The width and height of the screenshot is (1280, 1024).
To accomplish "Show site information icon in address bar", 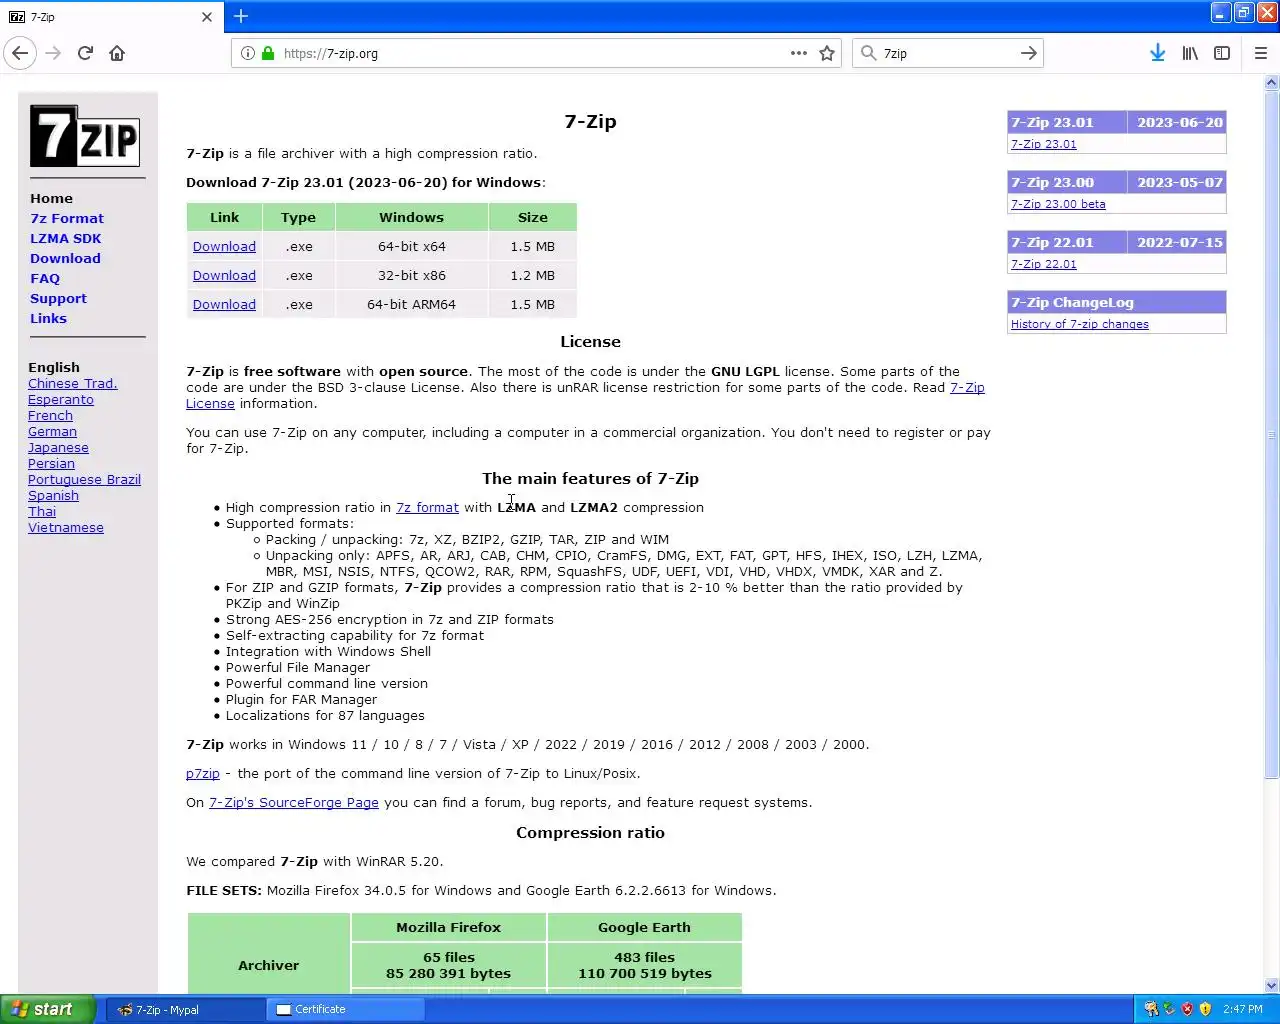I will pos(247,53).
